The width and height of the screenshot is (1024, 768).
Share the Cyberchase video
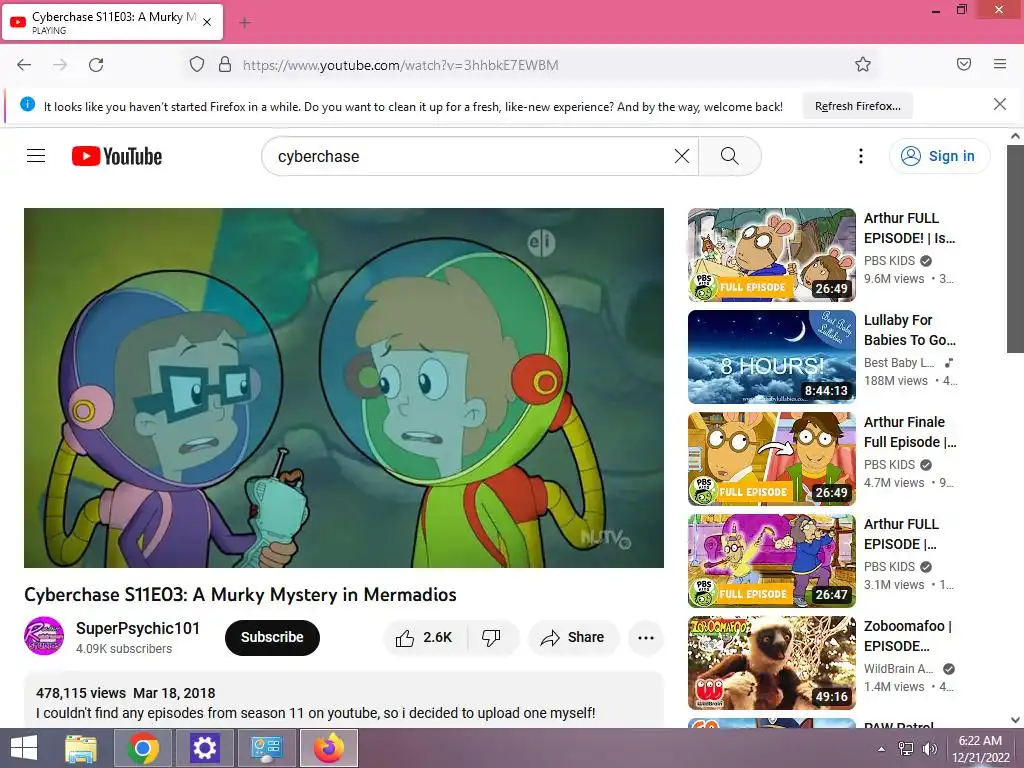pyautogui.click(x=573, y=637)
